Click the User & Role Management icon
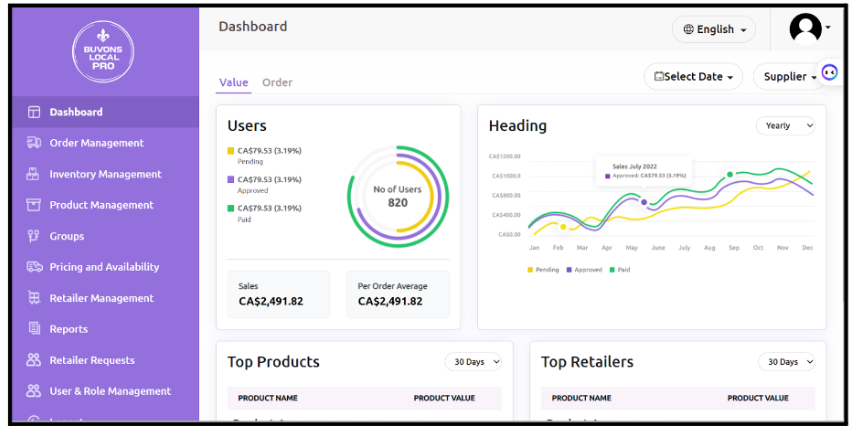853x431 pixels. [34, 391]
